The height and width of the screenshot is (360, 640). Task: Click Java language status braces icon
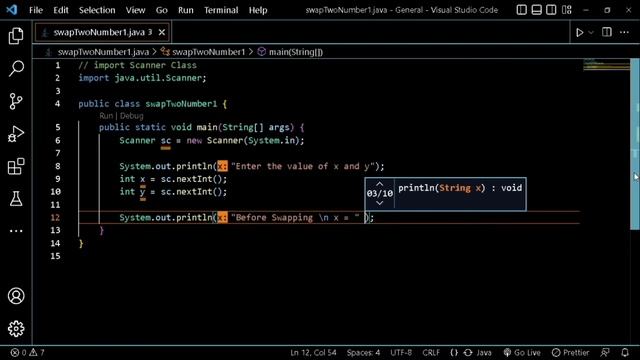click(x=454, y=353)
